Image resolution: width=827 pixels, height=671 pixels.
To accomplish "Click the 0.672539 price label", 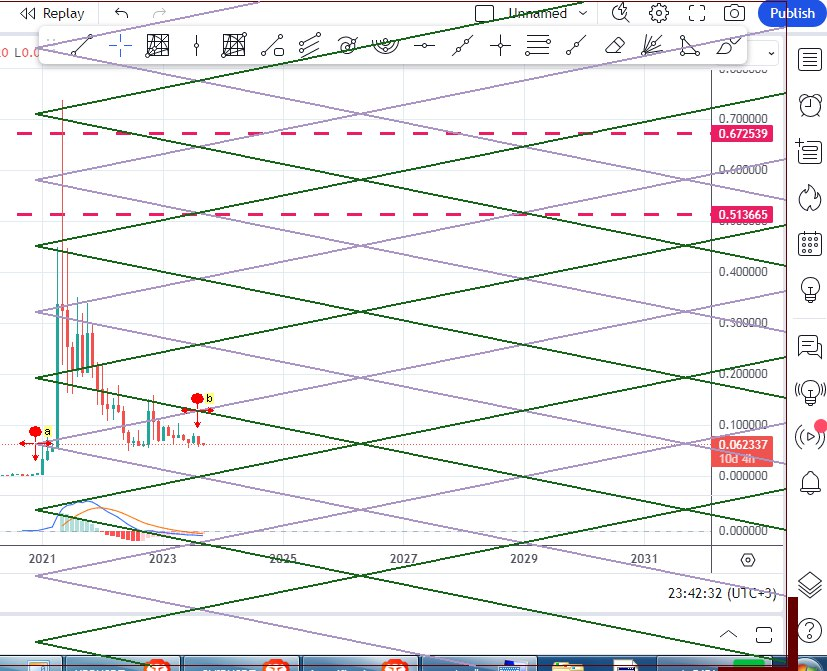I will (743, 133).
